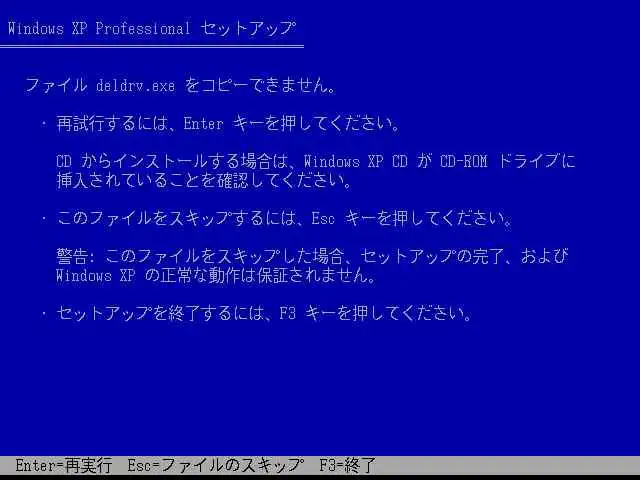
Task: Click bullet beside セットアップを終了する line
Action: [x=44, y=313]
